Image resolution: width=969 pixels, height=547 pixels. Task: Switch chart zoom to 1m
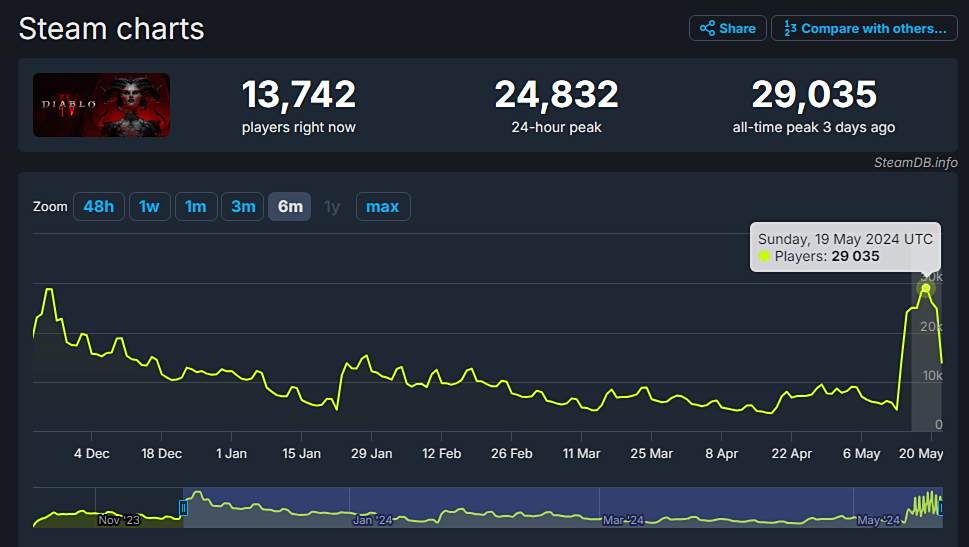pos(196,206)
